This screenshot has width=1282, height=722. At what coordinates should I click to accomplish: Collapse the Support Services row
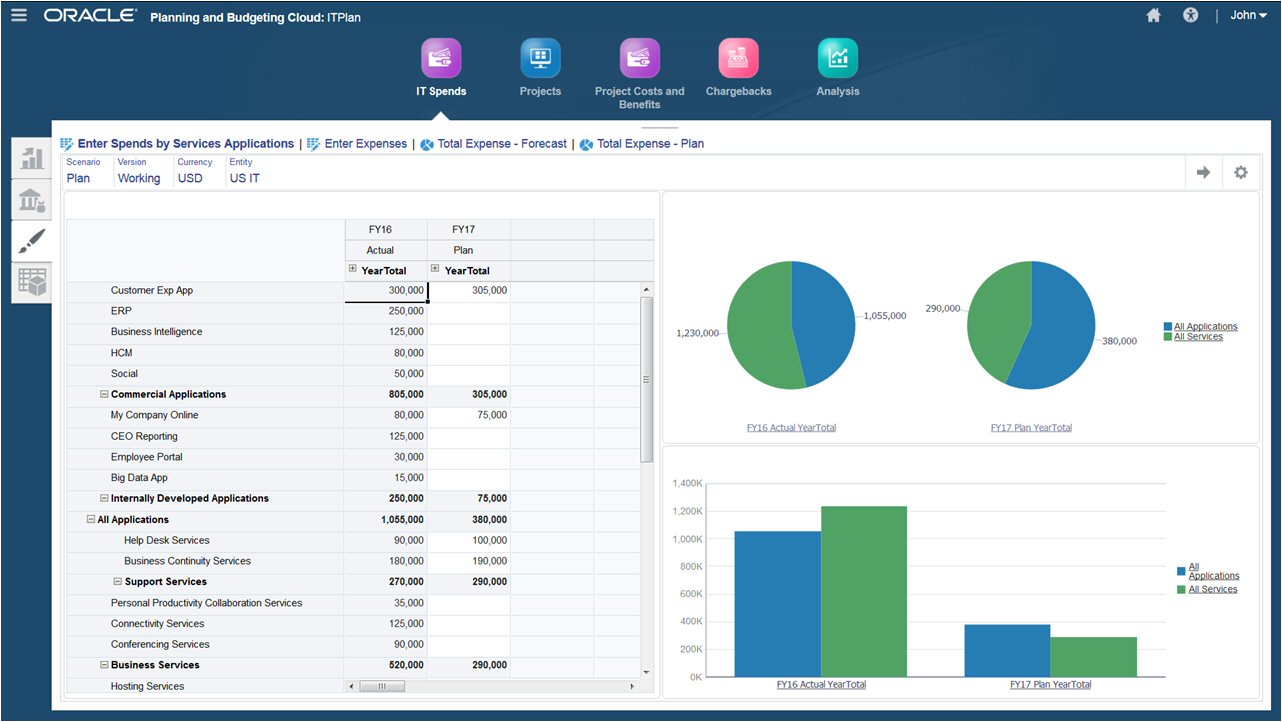point(117,582)
